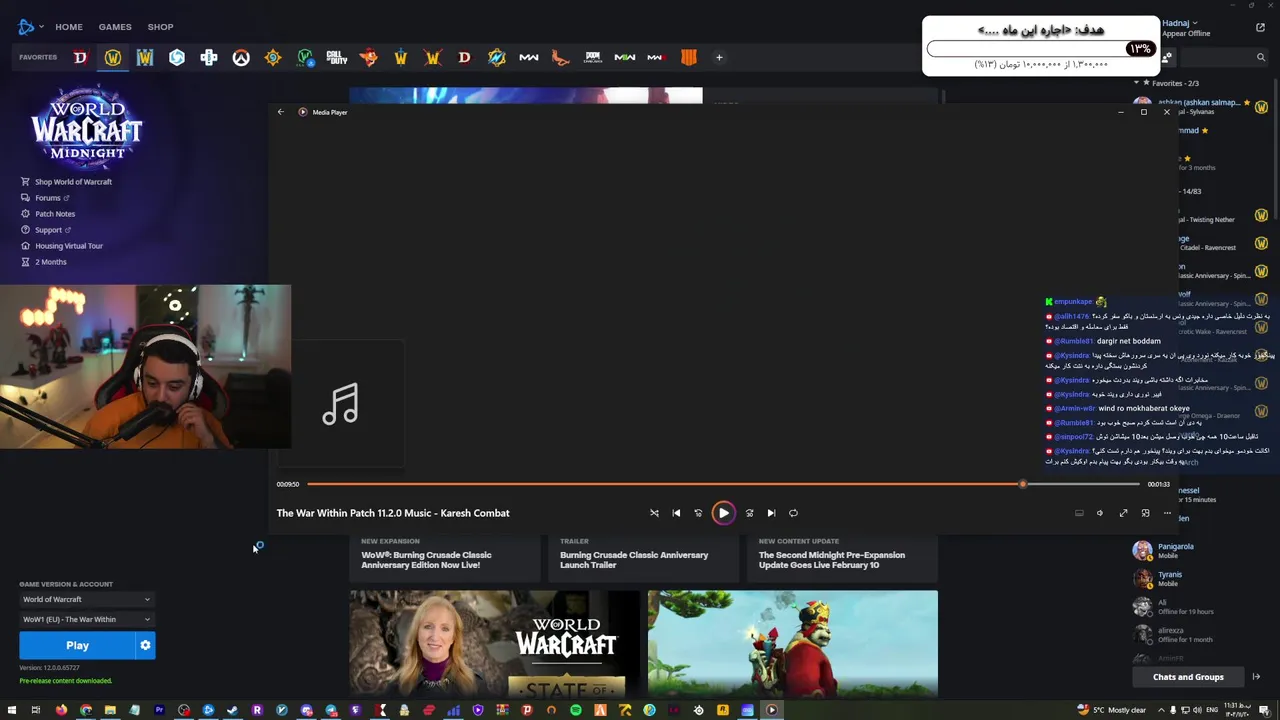Click the seek bar position handle
This screenshot has width=1280, height=720.
click(x=1022, y=484)
